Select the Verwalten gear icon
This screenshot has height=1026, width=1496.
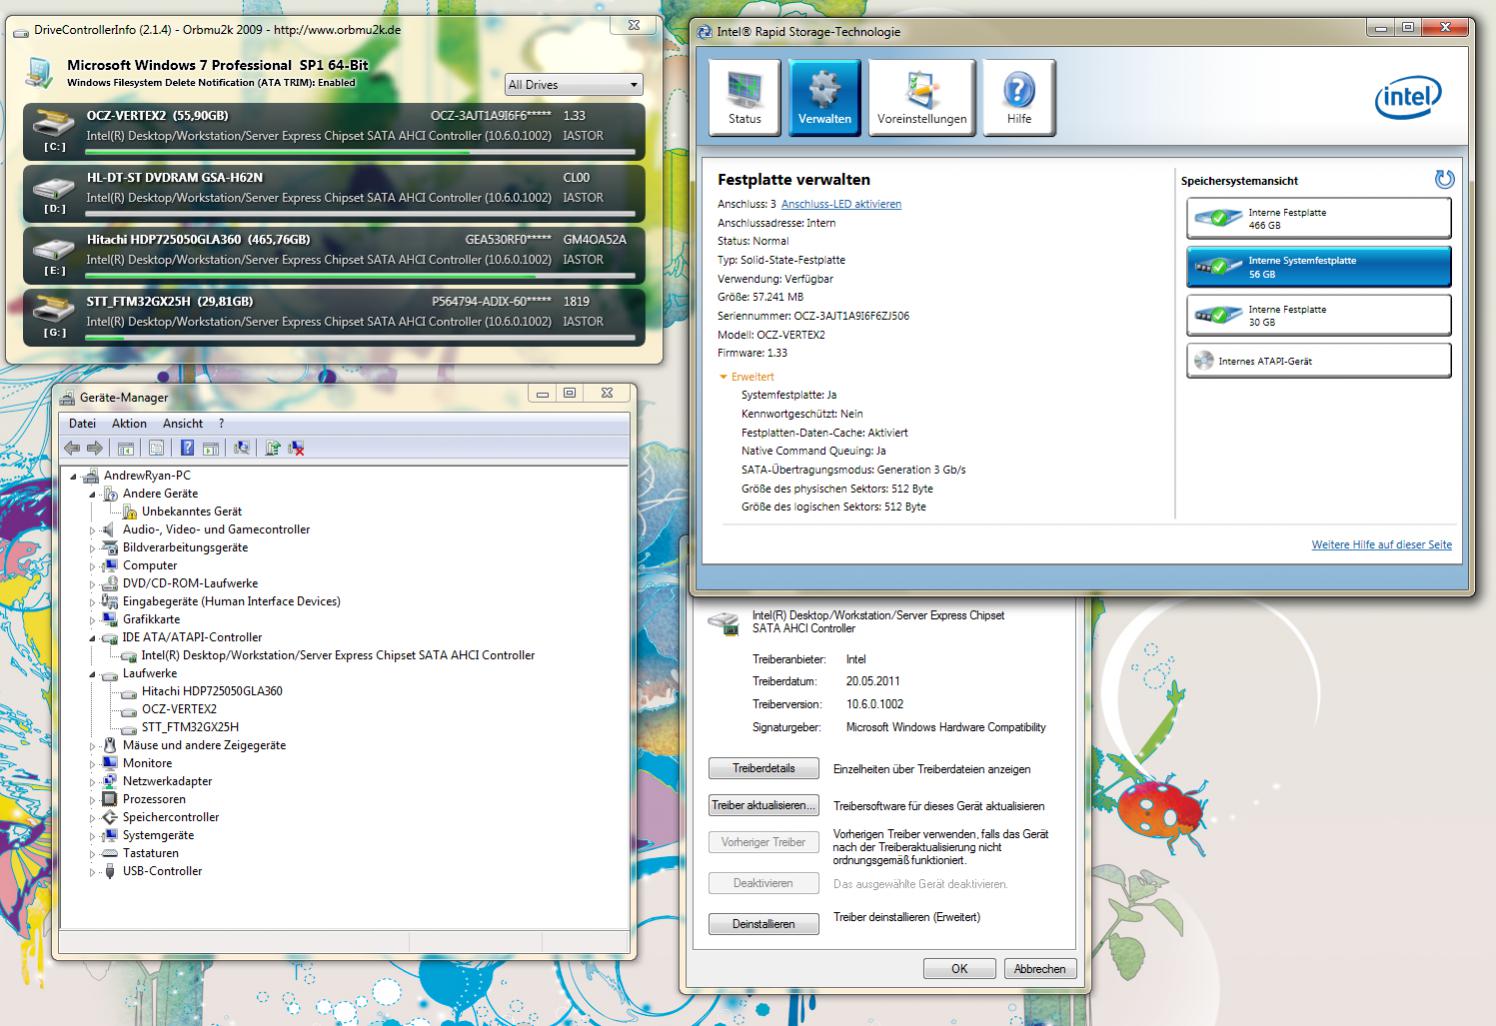click(x=824, y=98)
